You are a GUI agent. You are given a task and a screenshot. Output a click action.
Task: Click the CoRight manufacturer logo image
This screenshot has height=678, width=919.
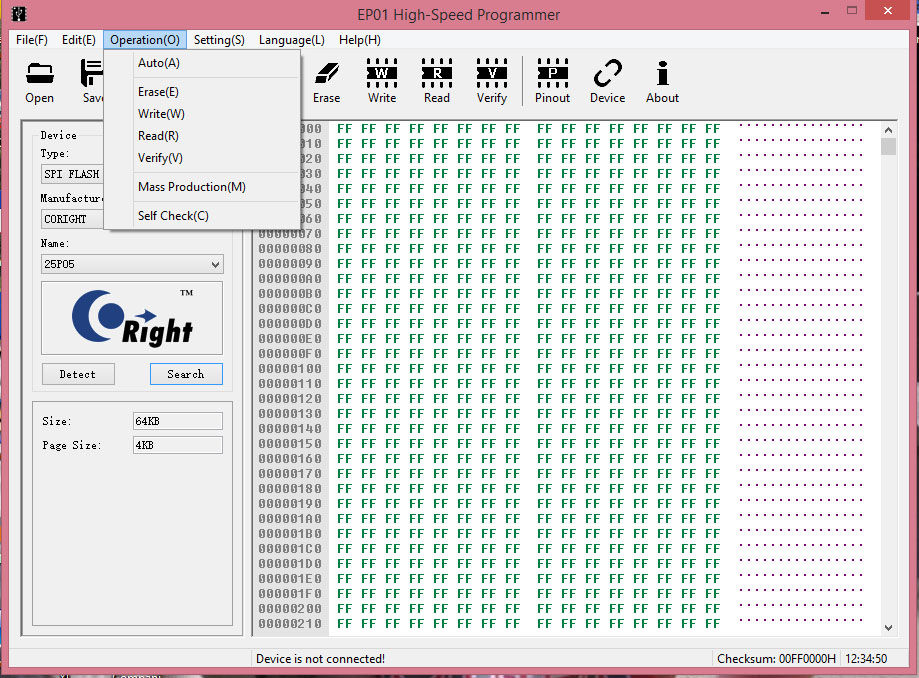132,318
